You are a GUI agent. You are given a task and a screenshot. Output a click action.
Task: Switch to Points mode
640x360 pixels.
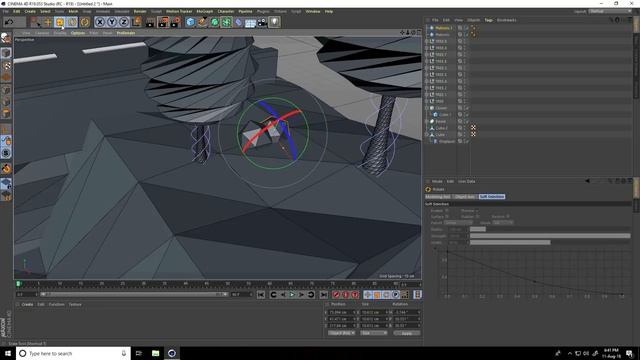(6, 90)
